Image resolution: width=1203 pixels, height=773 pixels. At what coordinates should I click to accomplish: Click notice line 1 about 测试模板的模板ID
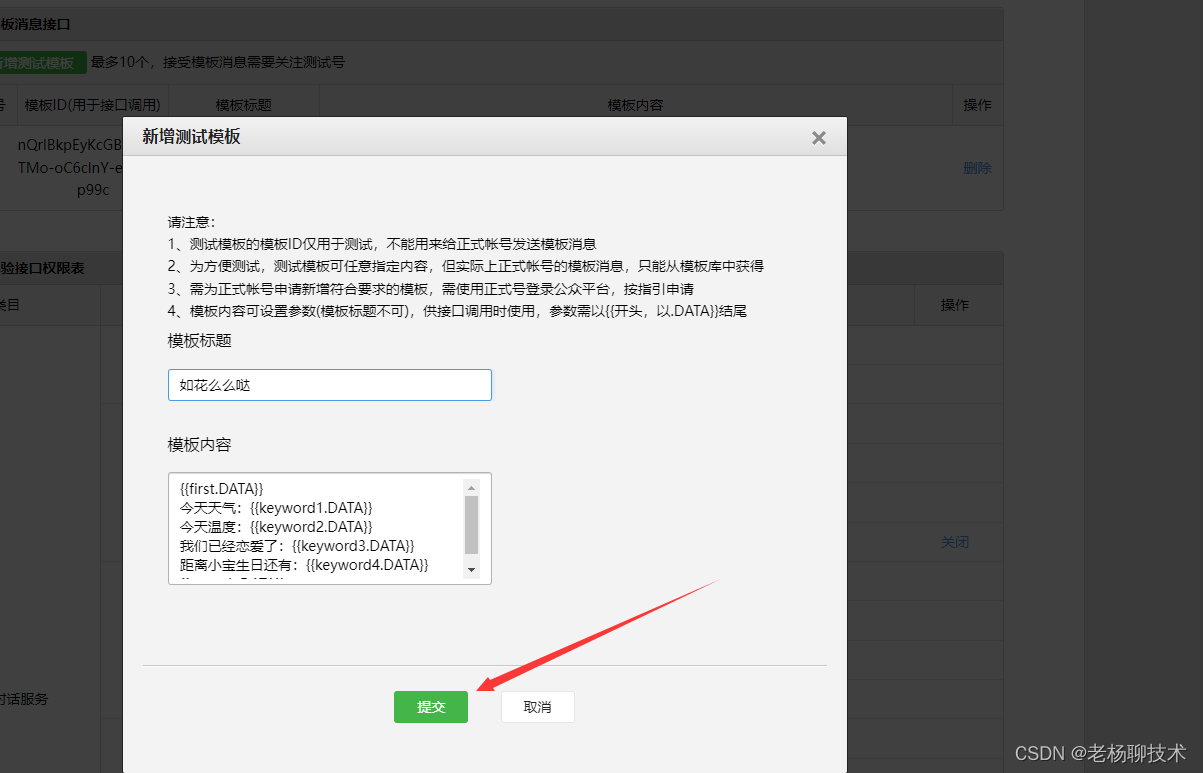point(383,244)
